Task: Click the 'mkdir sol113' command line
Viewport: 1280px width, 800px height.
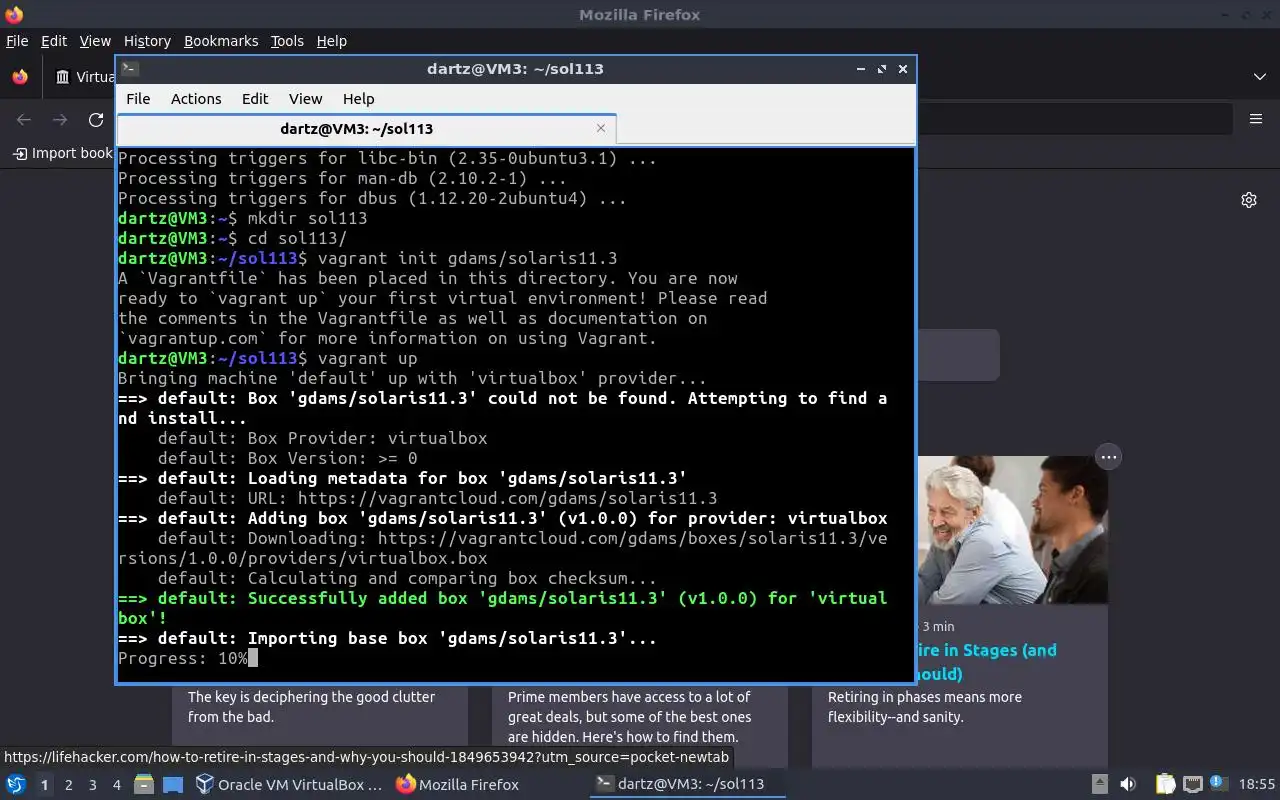Action: [x=243, y=218]
